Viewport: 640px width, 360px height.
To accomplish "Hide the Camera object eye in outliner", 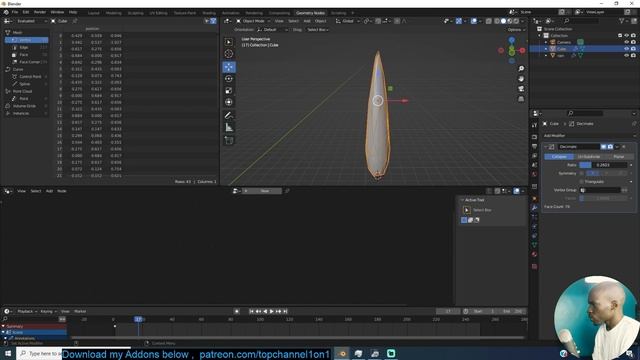I will (x=627, y=42).
